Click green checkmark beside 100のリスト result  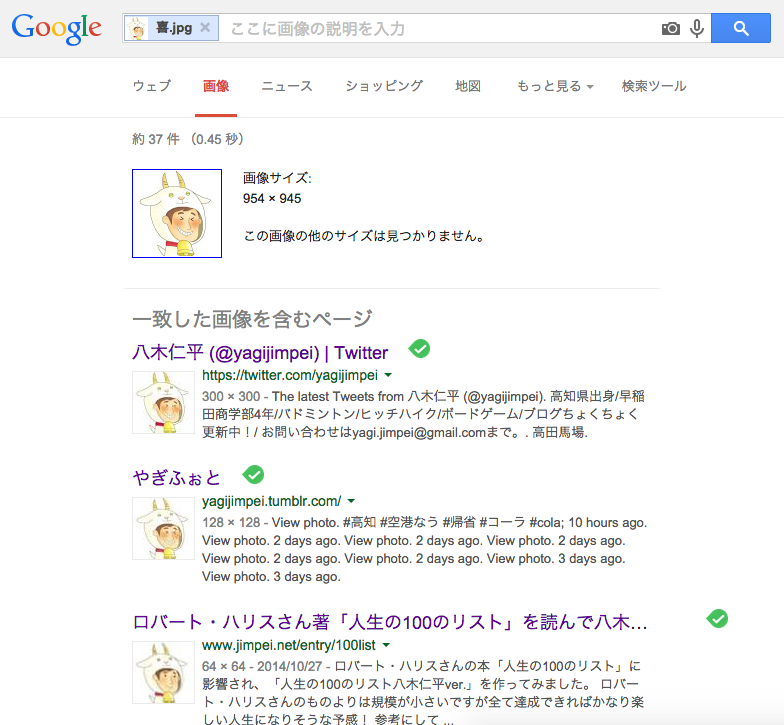[x=718, y=618]
